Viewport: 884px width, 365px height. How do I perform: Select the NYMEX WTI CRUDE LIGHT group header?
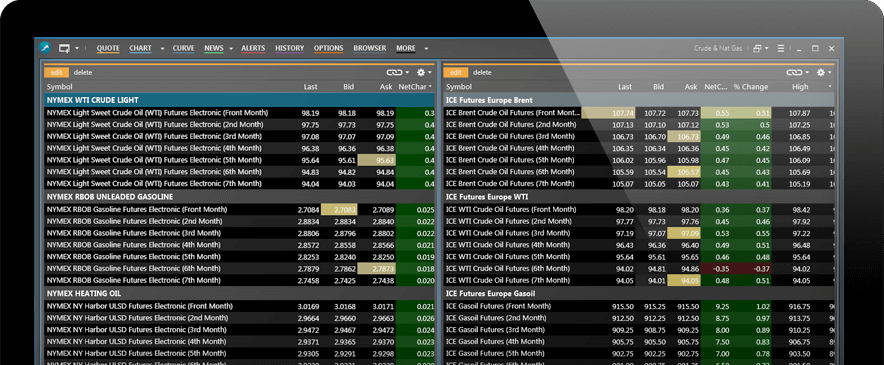coord(240,100)
